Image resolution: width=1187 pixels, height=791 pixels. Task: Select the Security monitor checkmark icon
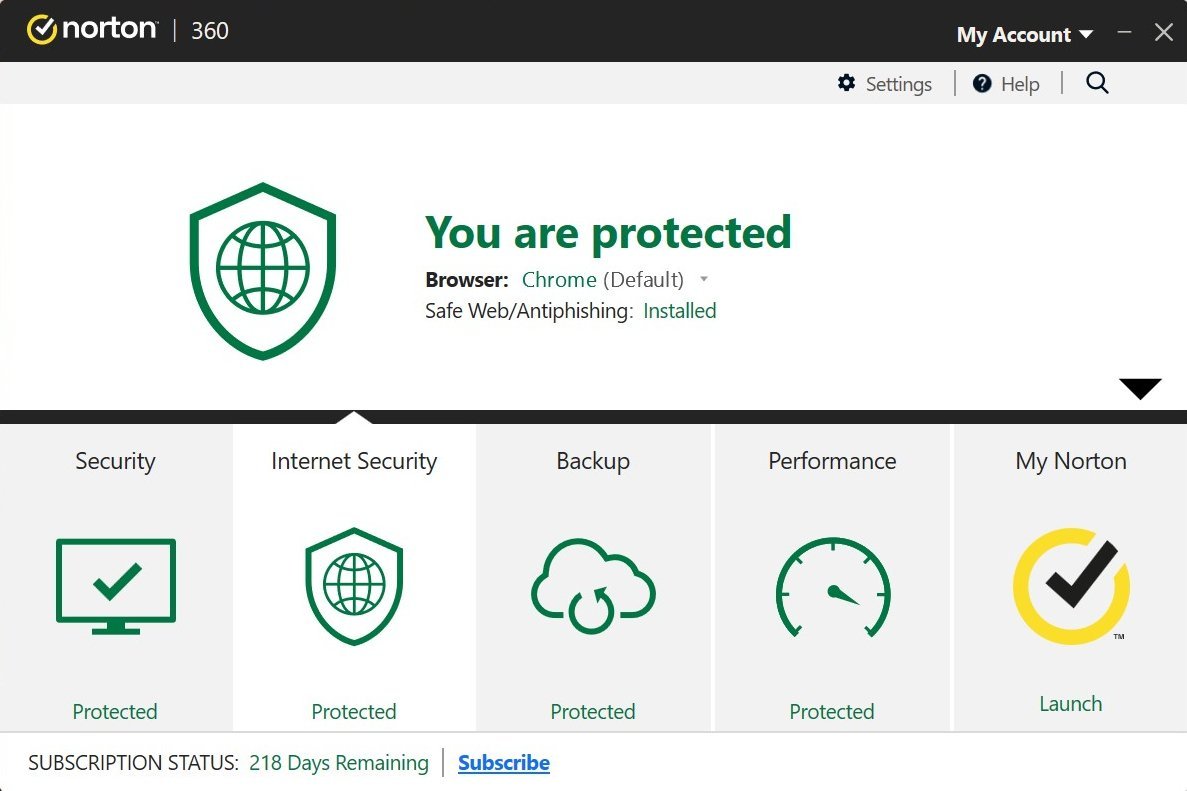[x=115, y=585]
